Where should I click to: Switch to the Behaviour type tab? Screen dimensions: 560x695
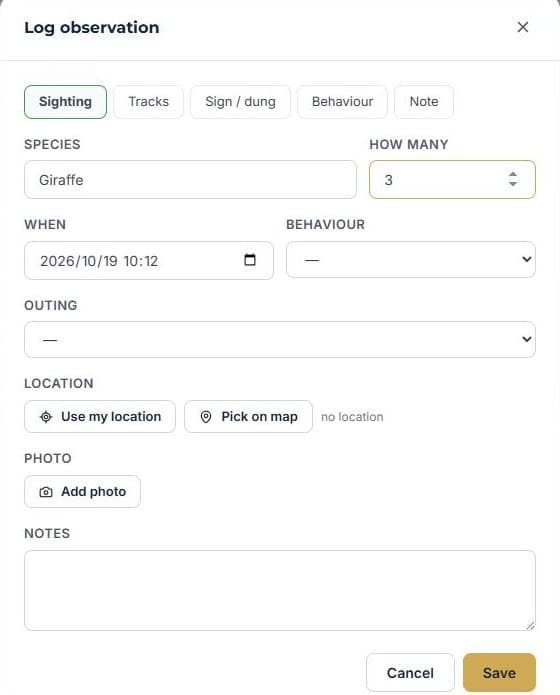342,102
